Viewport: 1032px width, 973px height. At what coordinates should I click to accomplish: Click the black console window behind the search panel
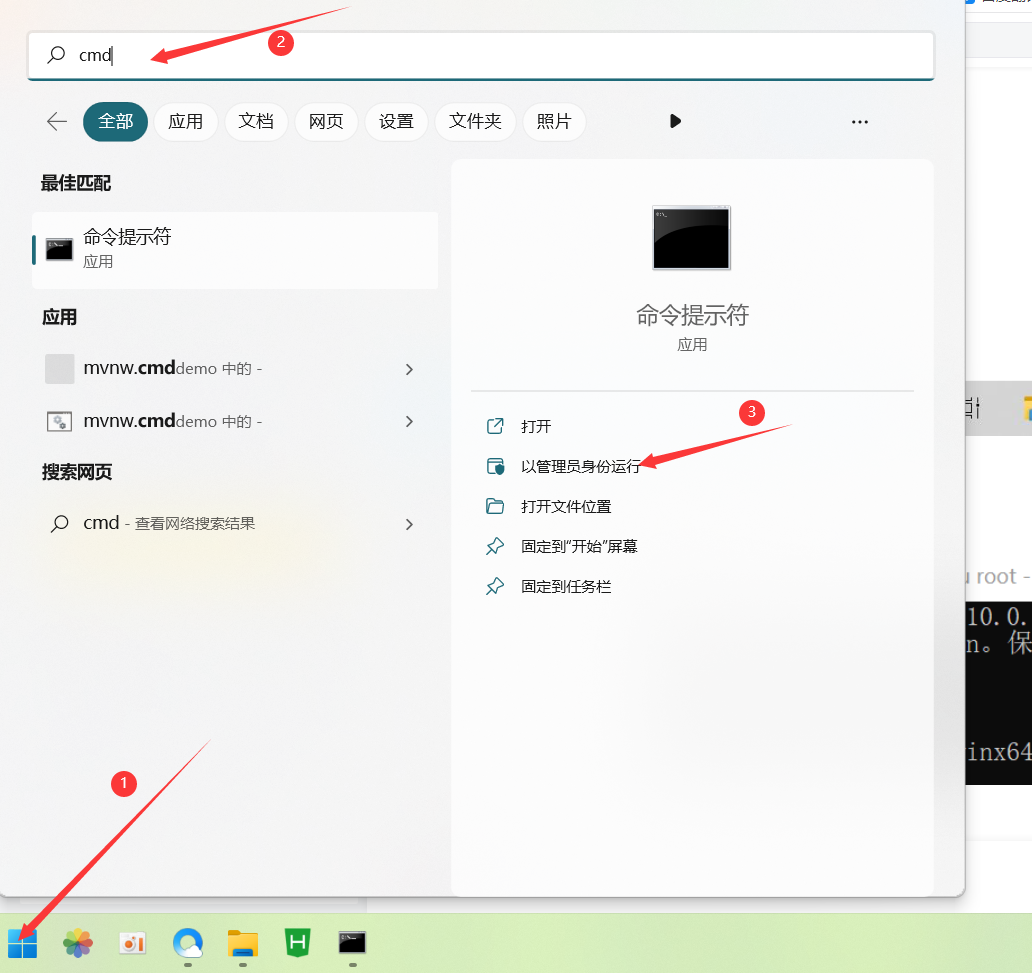tap(998, 693)
